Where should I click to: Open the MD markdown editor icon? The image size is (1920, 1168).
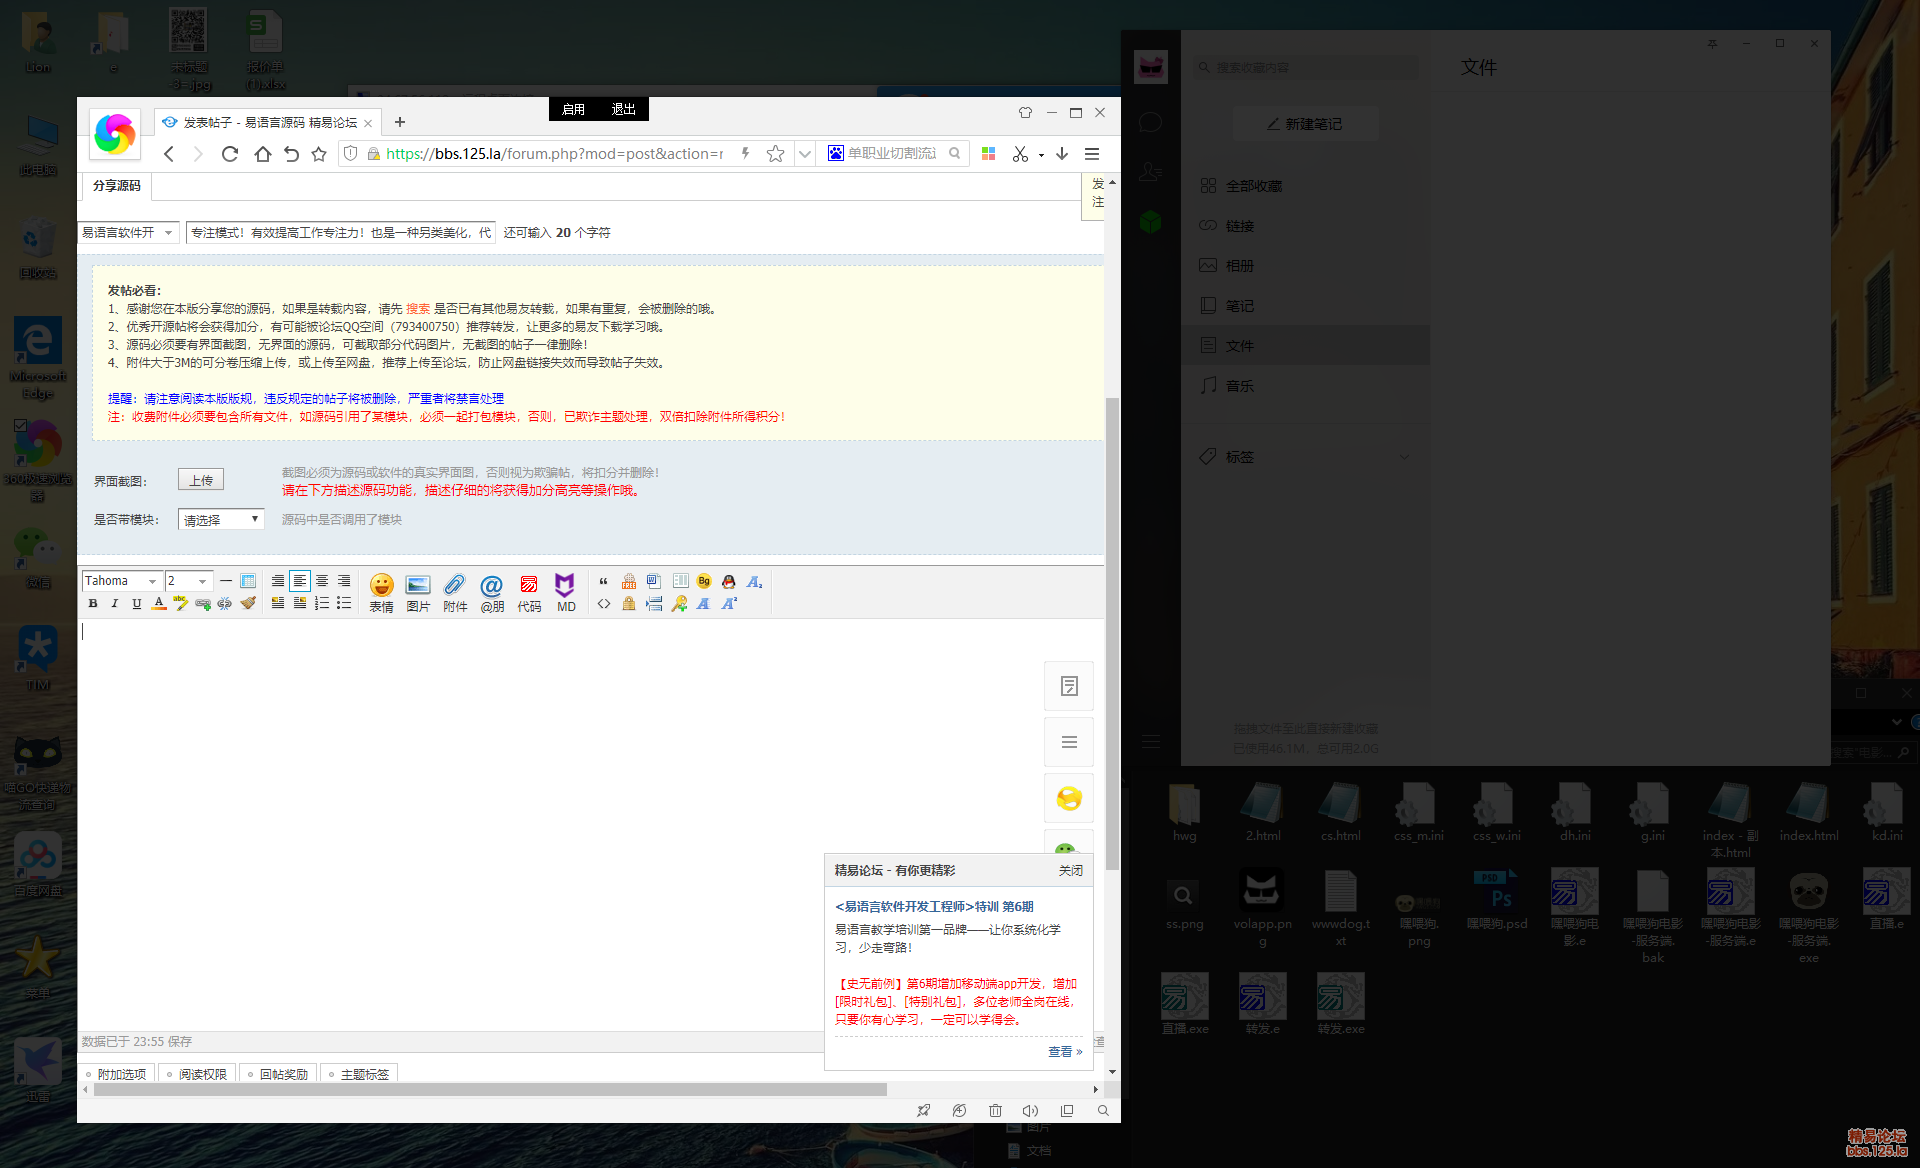click(x=566, y=592)
